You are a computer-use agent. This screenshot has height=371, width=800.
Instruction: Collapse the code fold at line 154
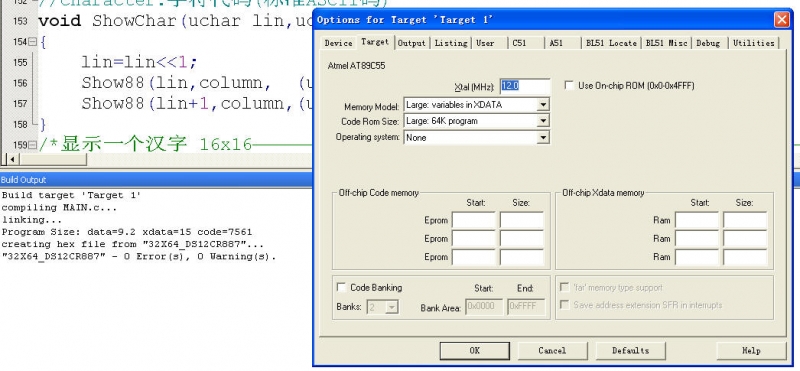(x=33, y=42)
